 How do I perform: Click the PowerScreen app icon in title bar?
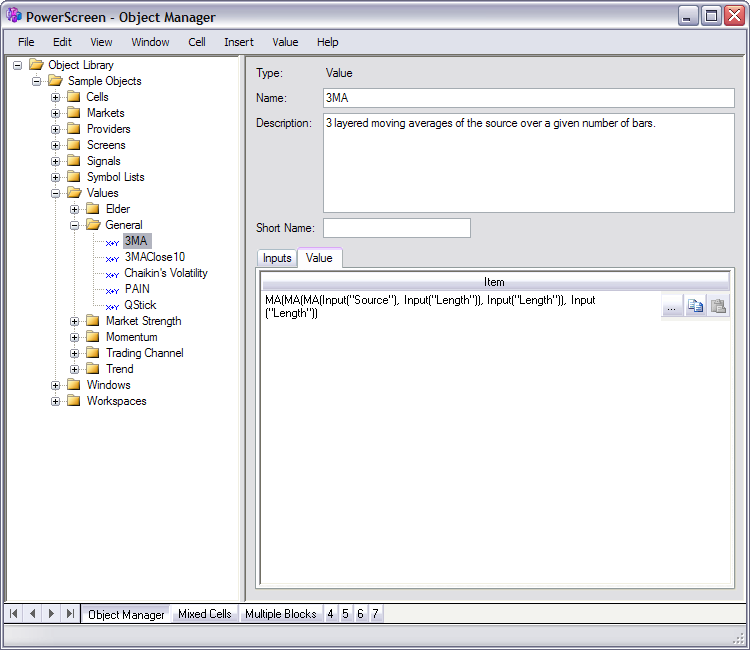pyautogui.click(x=14, y=16)
